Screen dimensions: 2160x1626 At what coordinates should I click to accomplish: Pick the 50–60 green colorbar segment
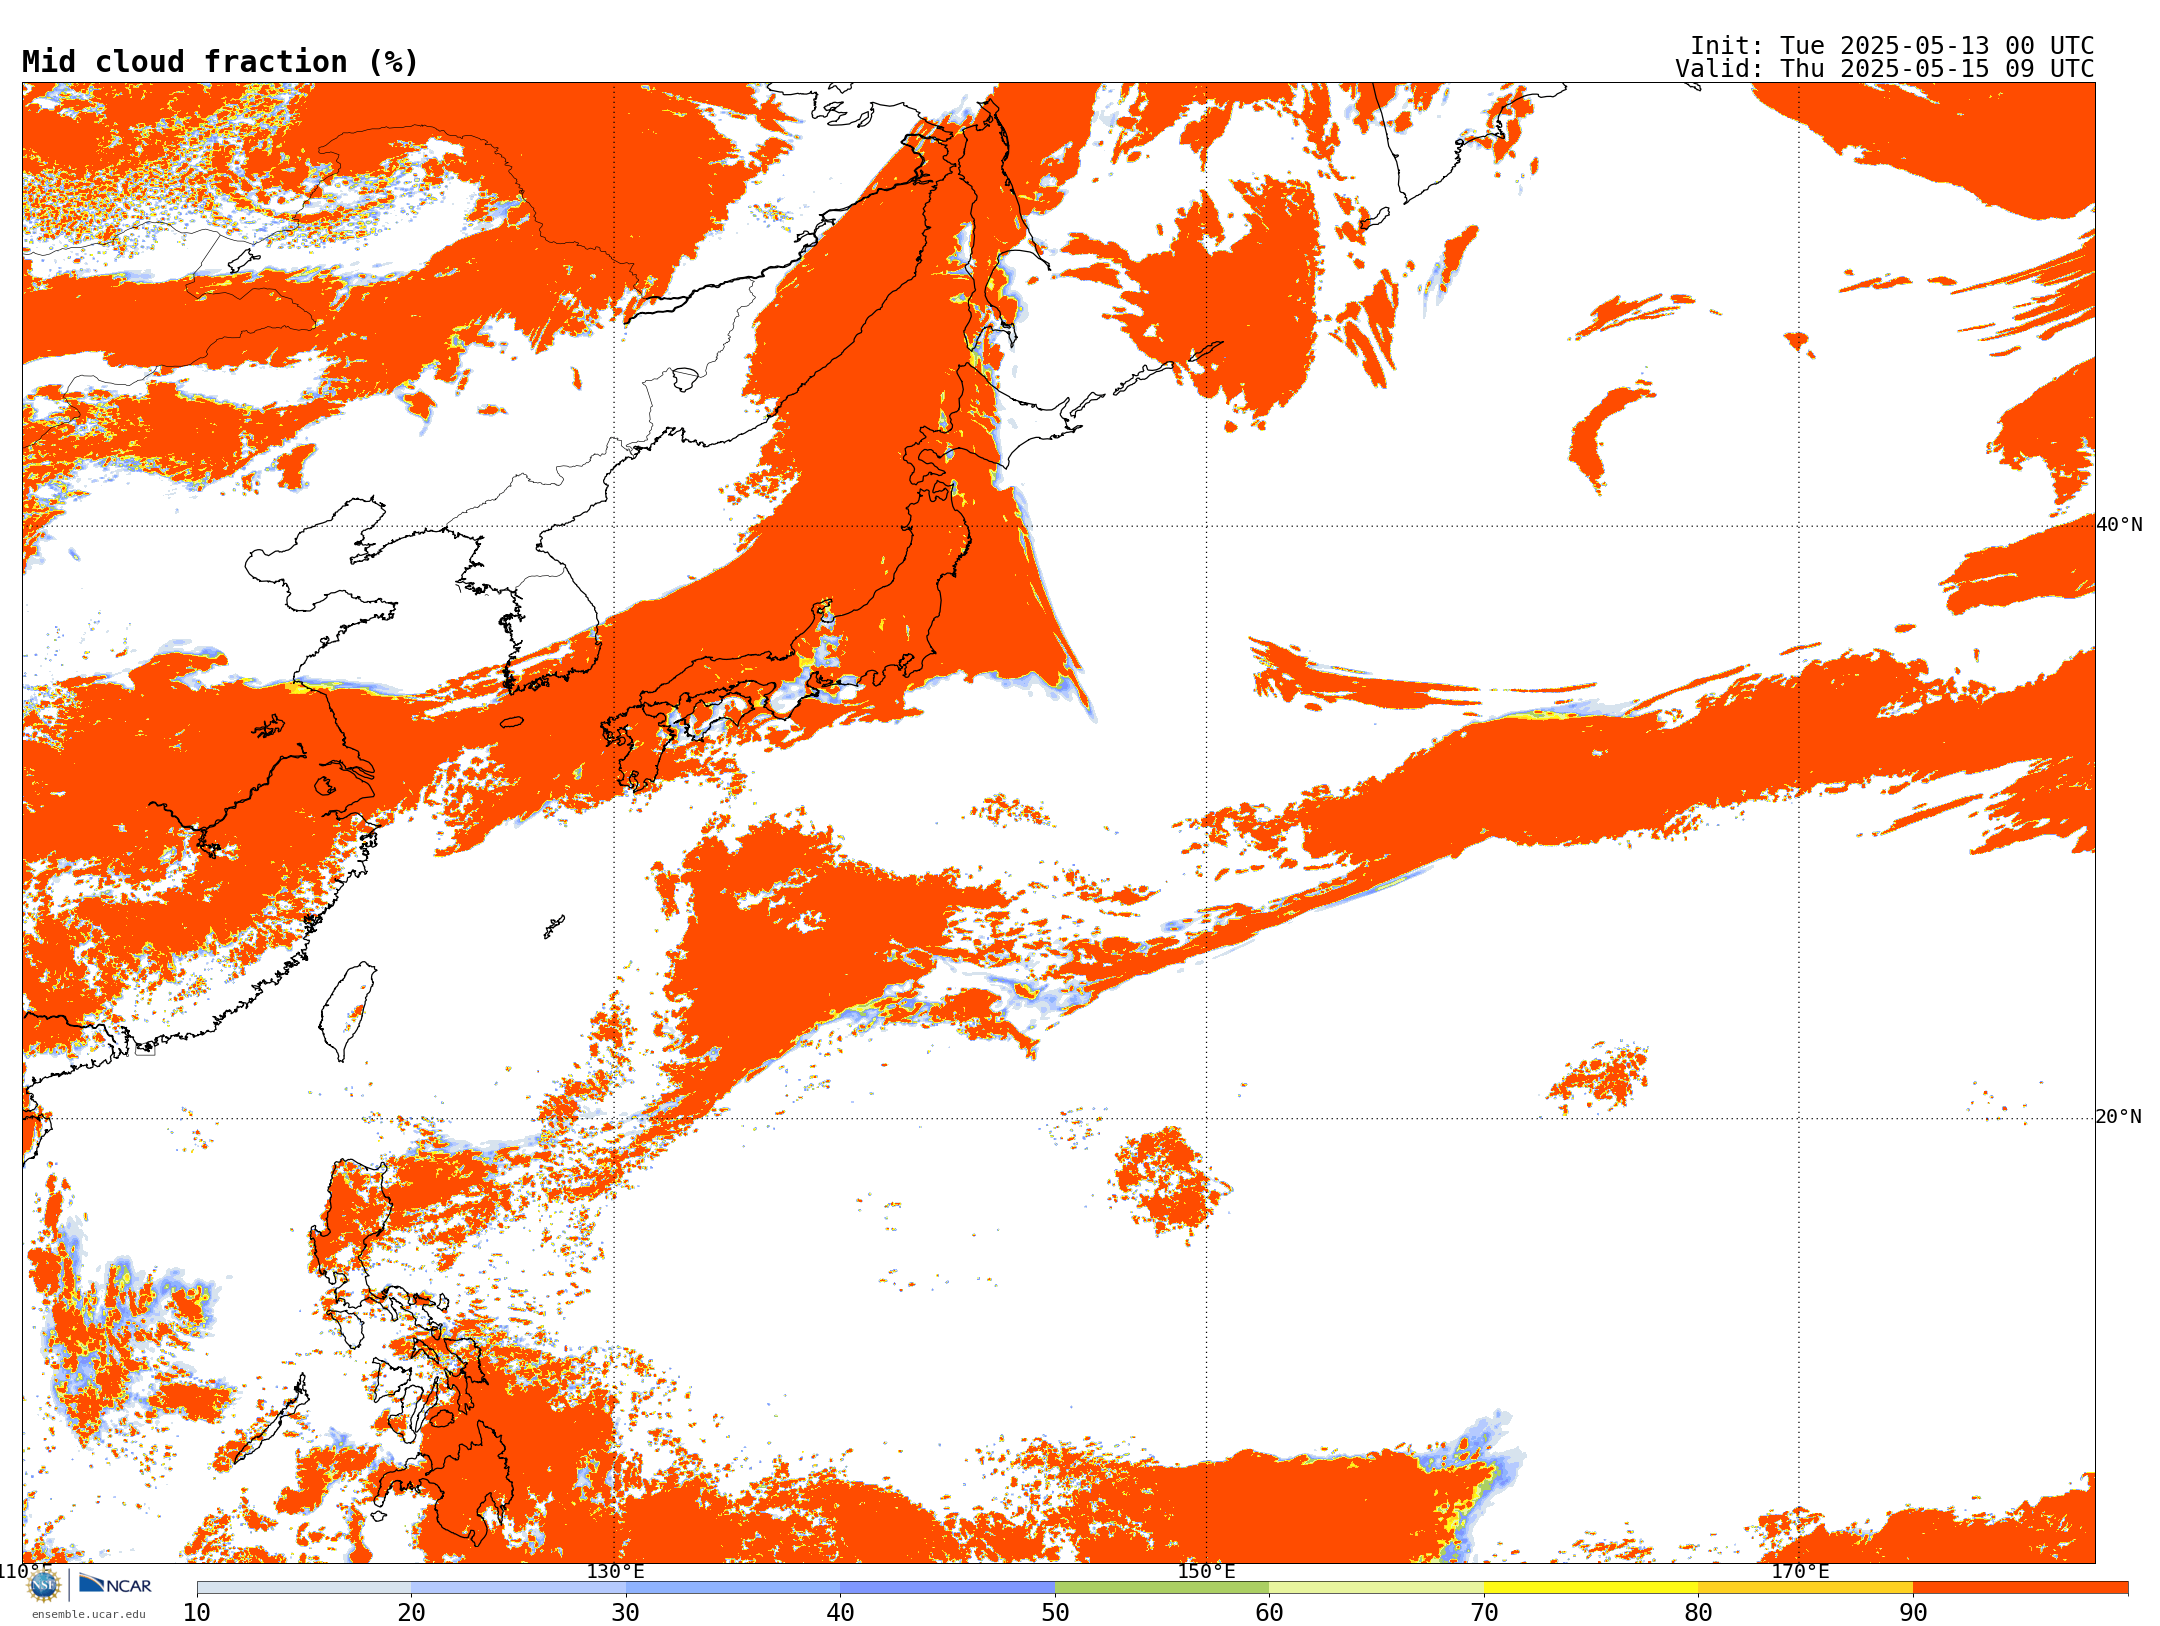pyautogui.click(x=1162, y=1588)
